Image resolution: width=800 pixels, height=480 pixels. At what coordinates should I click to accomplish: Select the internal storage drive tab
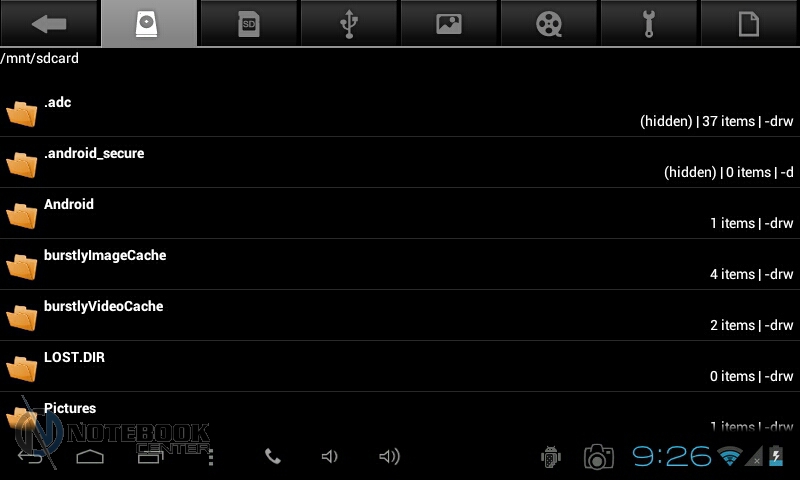[149, 23]
